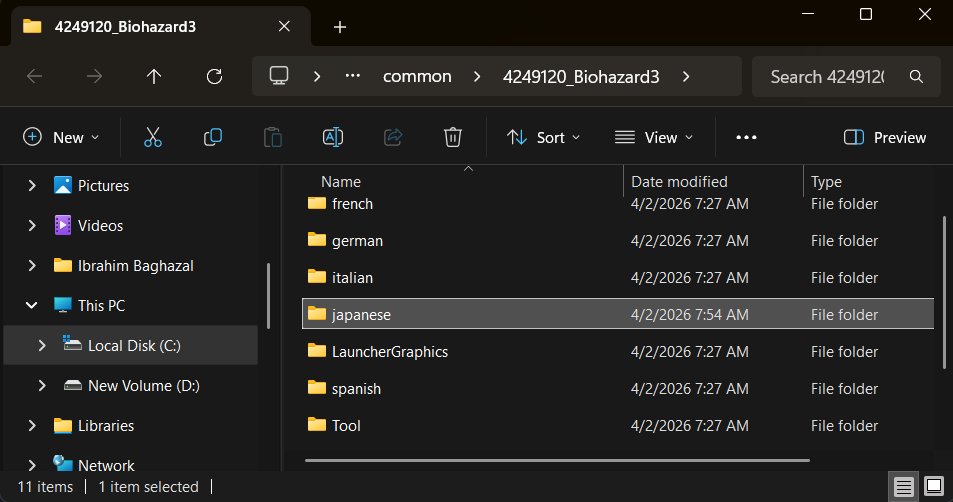The width and height of the screenshot is (953, 502).
Task: Click the french folder icon
Action: point(317,203)
